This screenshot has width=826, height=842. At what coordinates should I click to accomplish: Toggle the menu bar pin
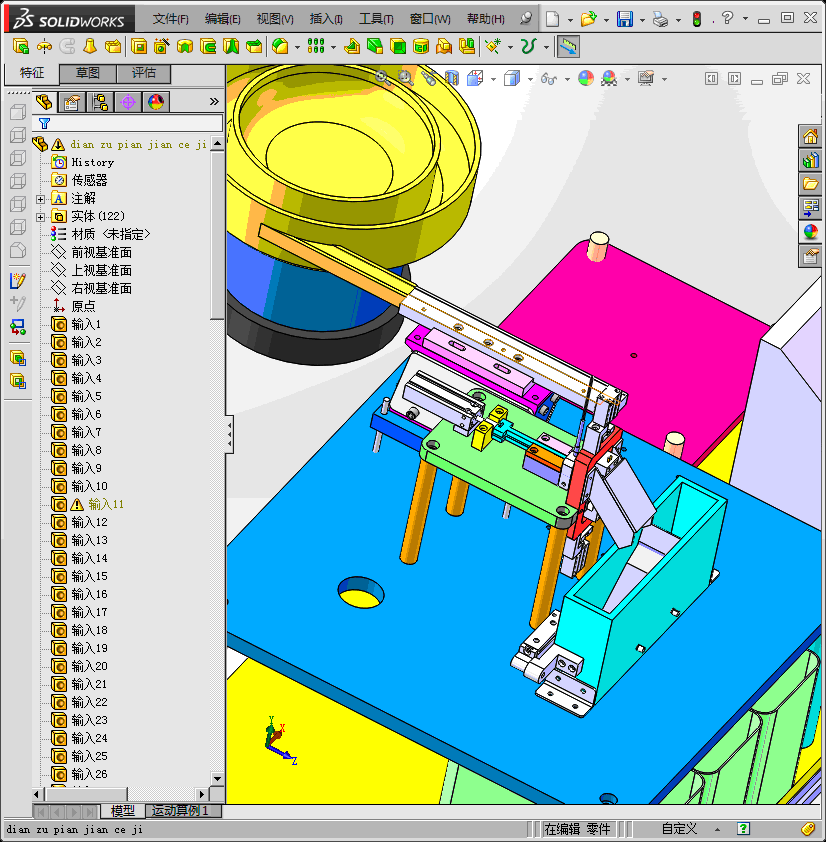pos(526,19)
